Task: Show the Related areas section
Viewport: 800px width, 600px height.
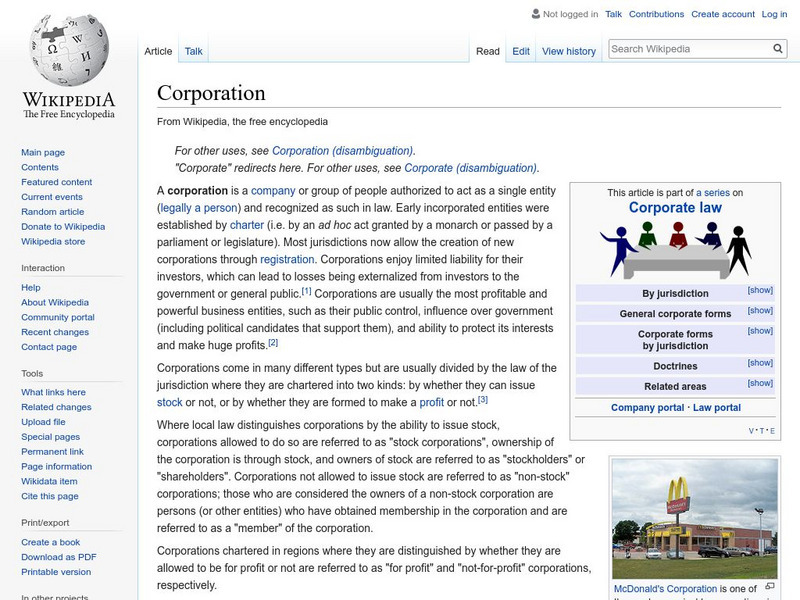Action: (x=760, y=384)
